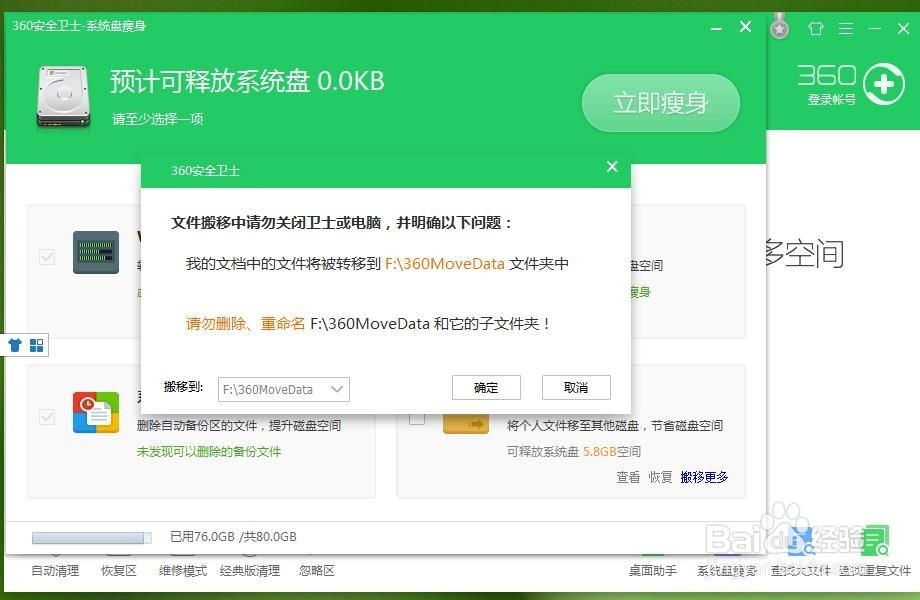Close the 360安全卫士 move-files dialog
This screenshot has height=600, width=920.
(x=612, y=167)
